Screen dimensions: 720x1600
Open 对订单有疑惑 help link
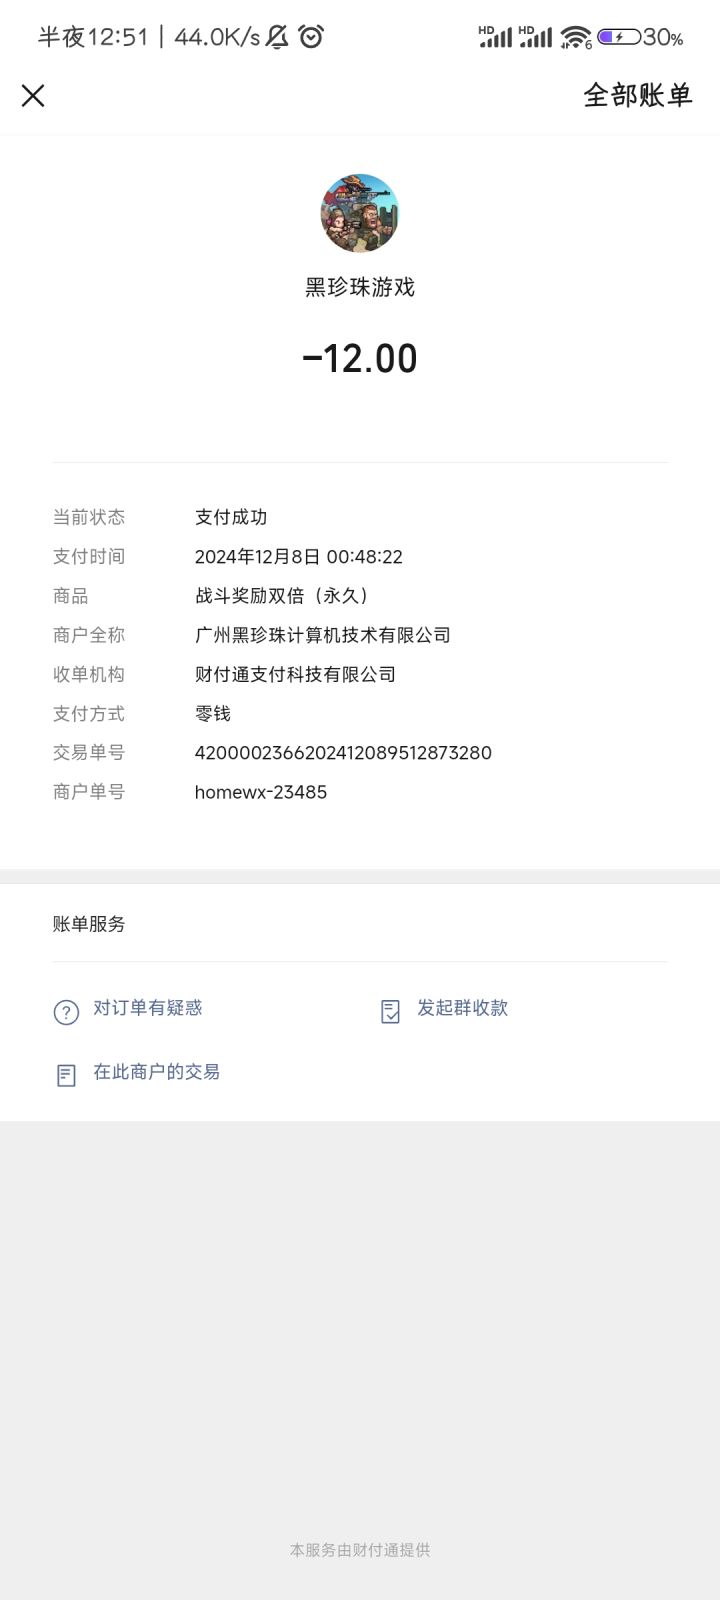[148, 1008]
